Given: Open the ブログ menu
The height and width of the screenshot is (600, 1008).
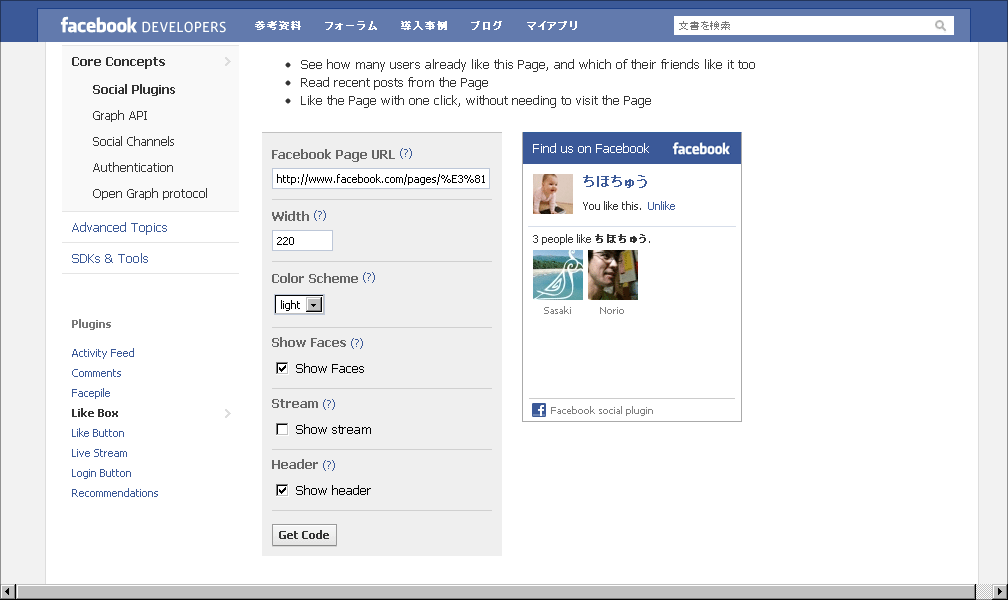Looking at the screenshot, I should [x=486, y=26].
